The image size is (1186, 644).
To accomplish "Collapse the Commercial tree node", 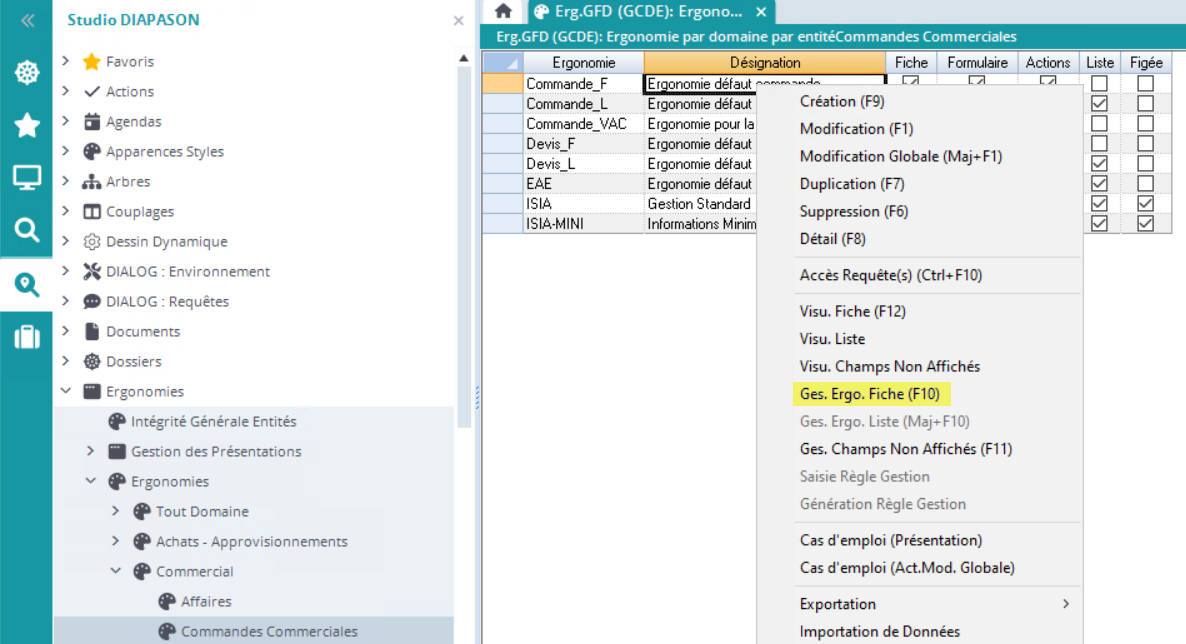I will click(115, 571).
